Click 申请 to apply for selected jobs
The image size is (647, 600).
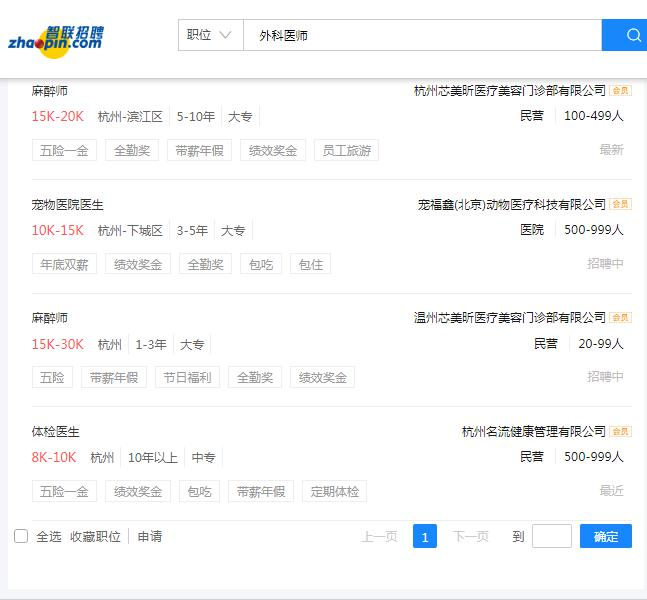click(150, 537)
